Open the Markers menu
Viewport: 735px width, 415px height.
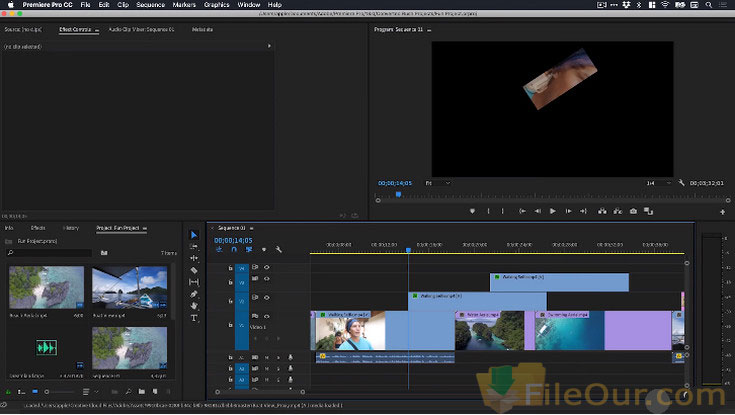pyautogui.click(x=184, y=5)
